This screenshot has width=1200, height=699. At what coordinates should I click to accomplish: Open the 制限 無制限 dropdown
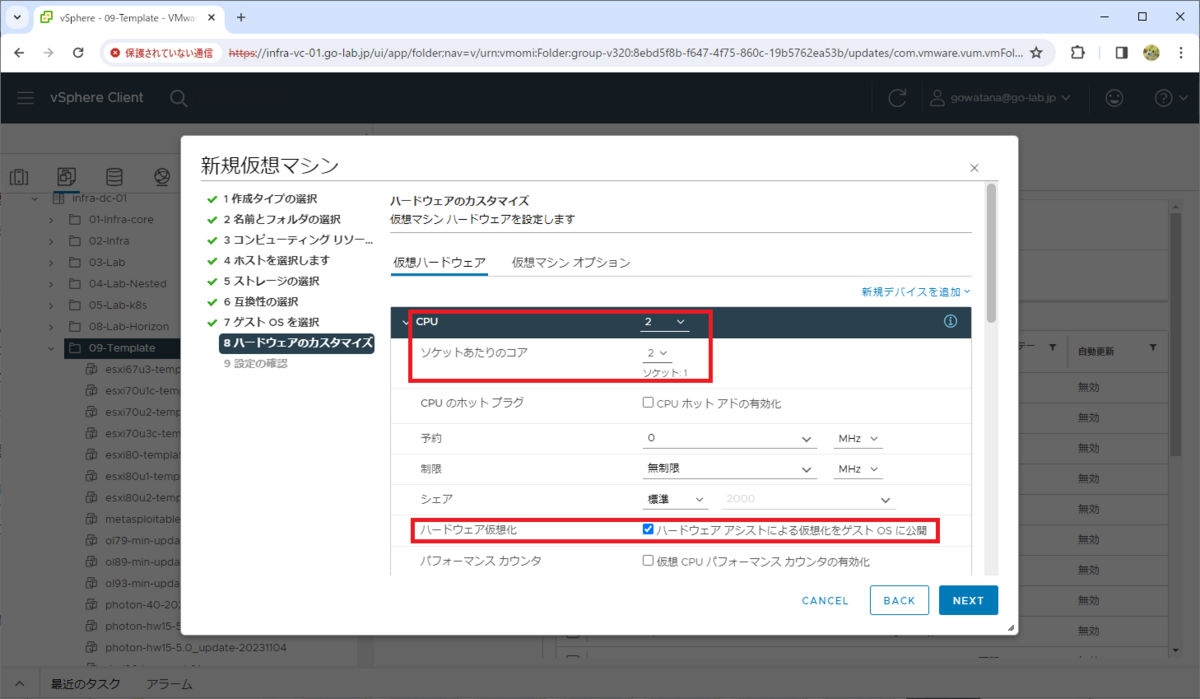pos(729,469)
